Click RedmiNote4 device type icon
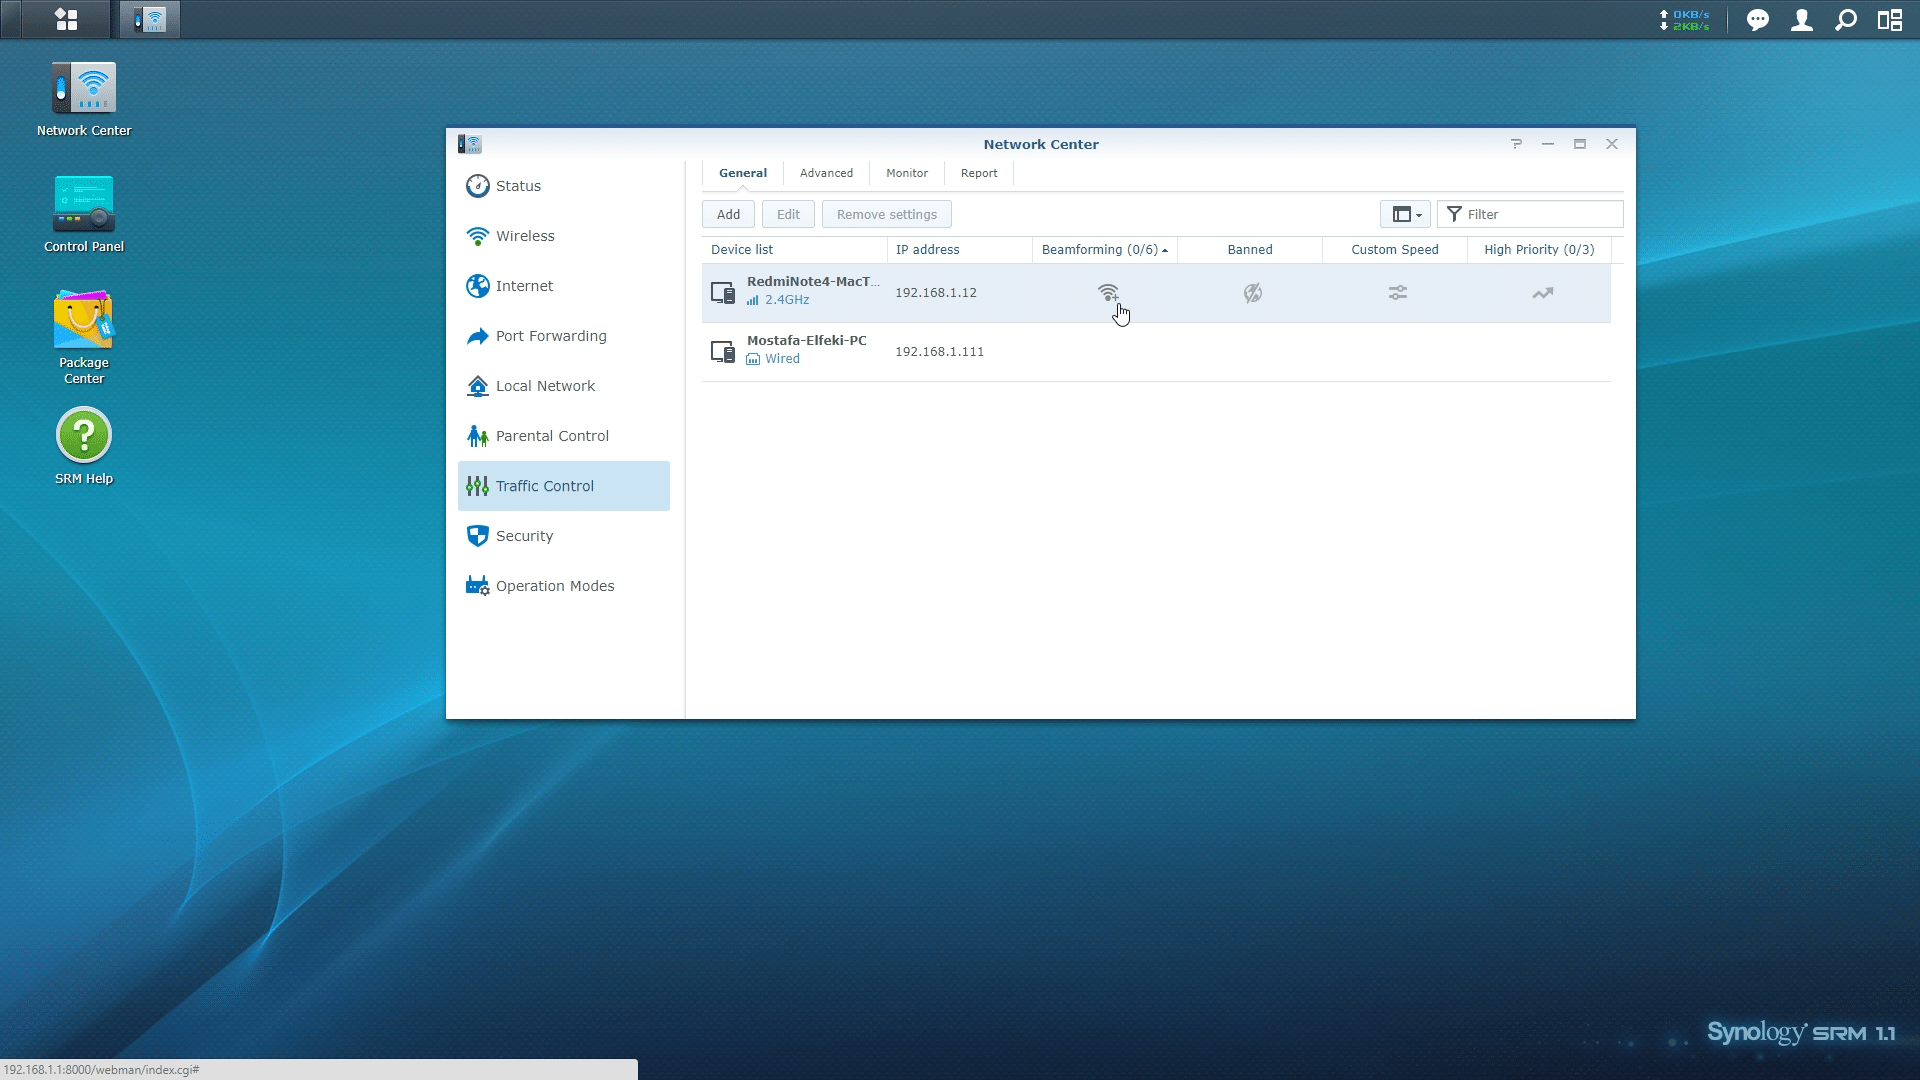Viewport: 1920px width, 1080px height. (x=722, y=293)
